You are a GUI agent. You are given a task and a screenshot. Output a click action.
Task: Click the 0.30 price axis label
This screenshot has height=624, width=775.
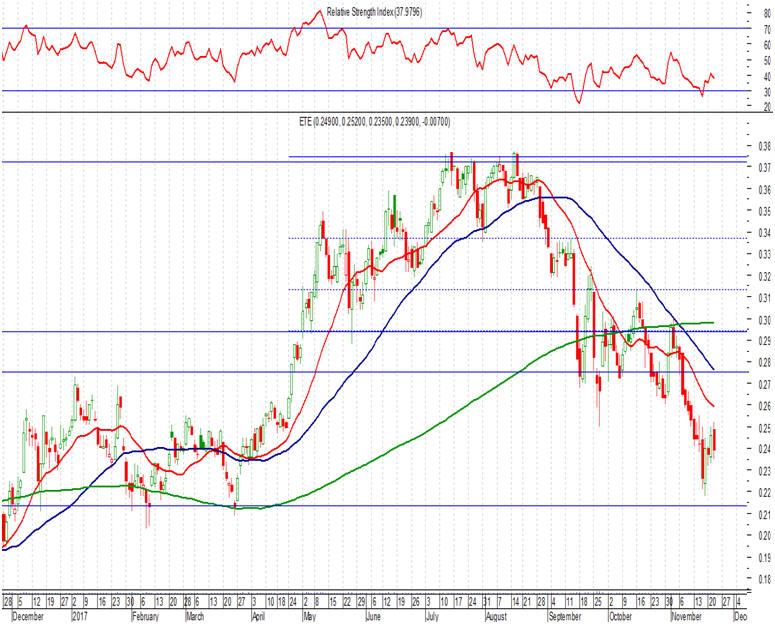765,319
